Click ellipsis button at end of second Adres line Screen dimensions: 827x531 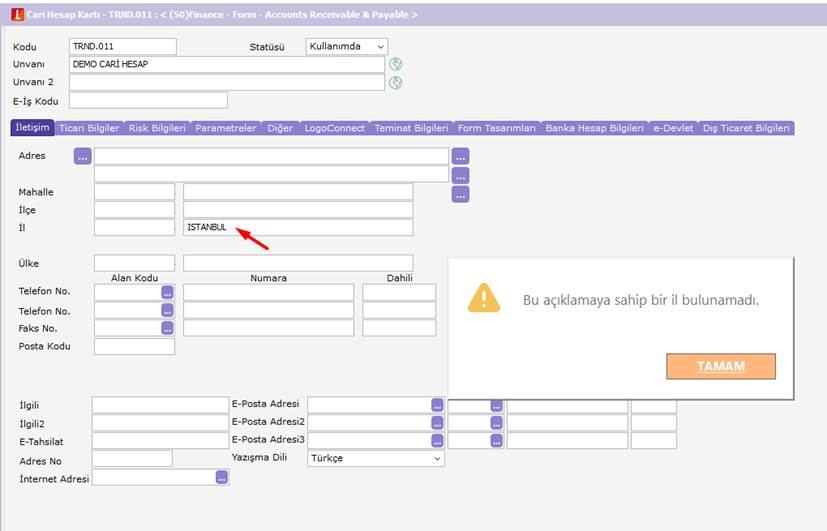coord(460,176)
